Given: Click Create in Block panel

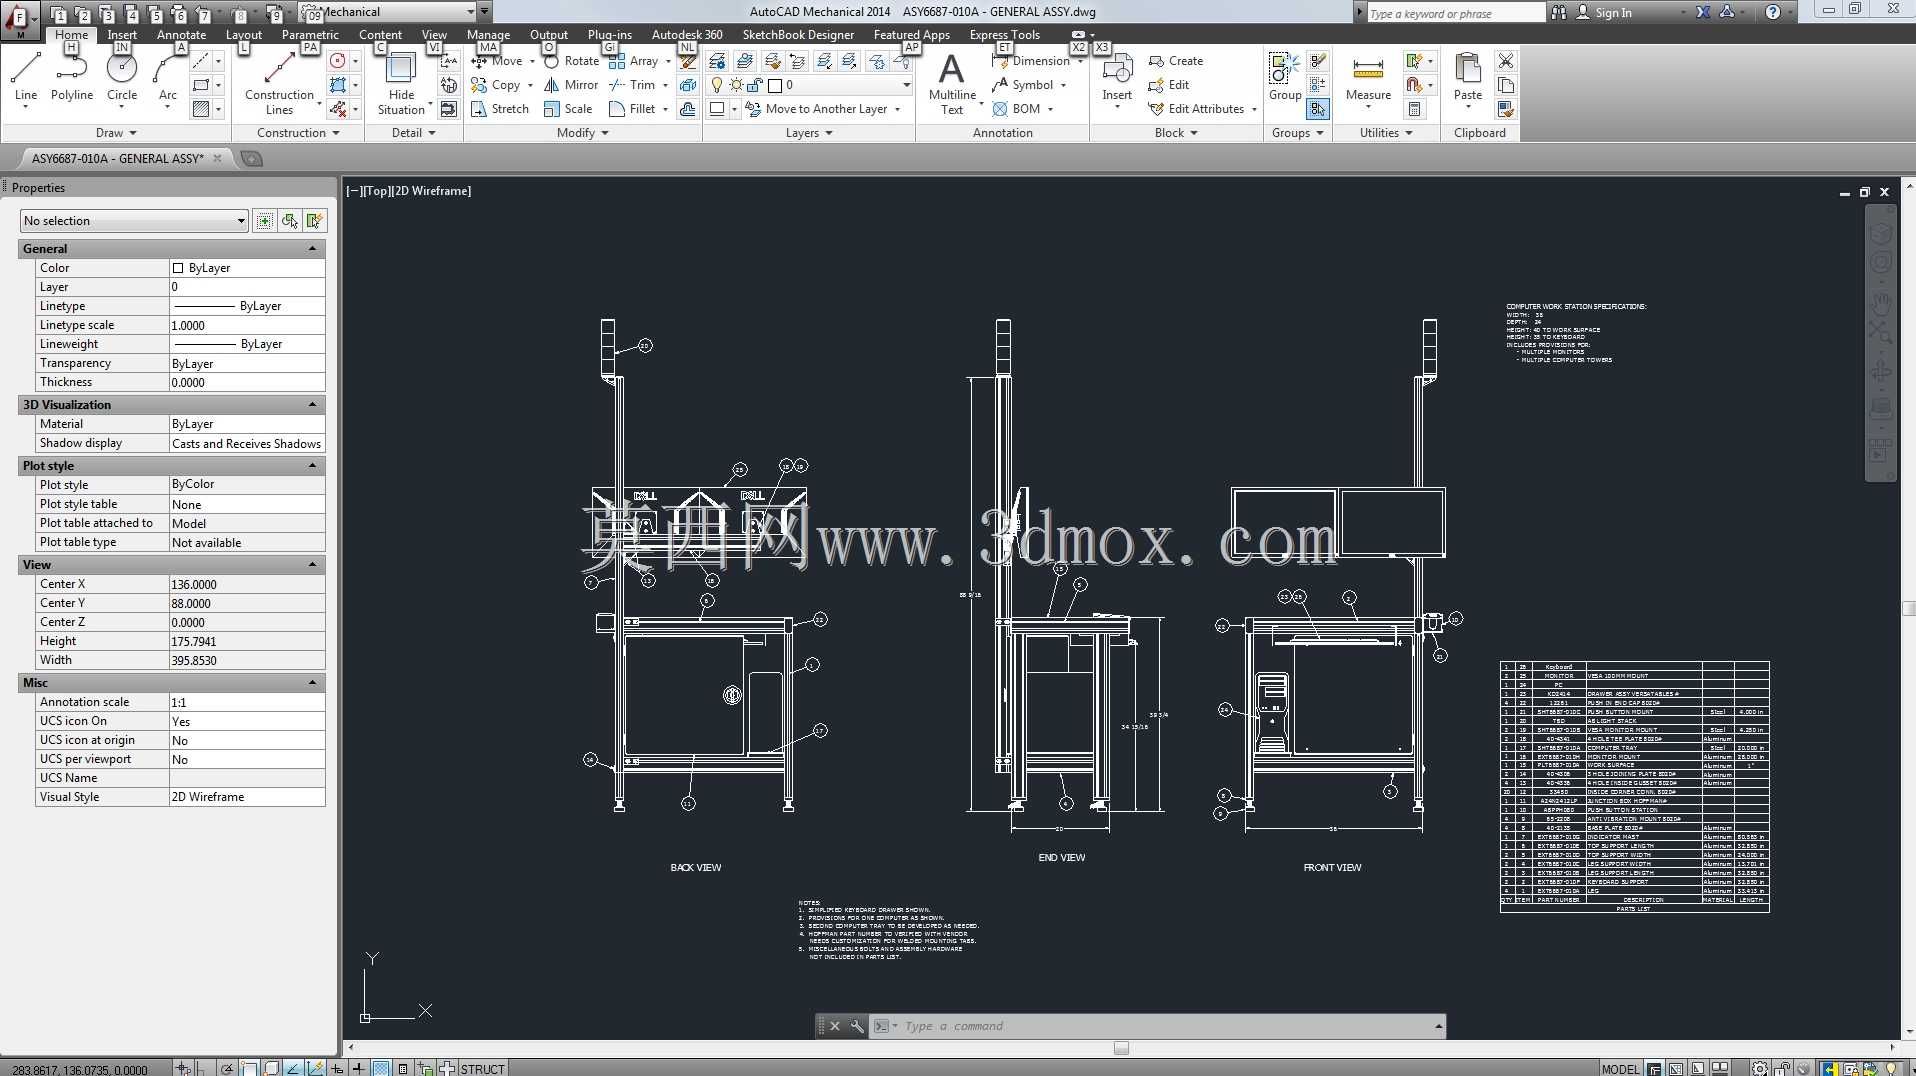Looking at the screenshot, I should [1176, 61].
